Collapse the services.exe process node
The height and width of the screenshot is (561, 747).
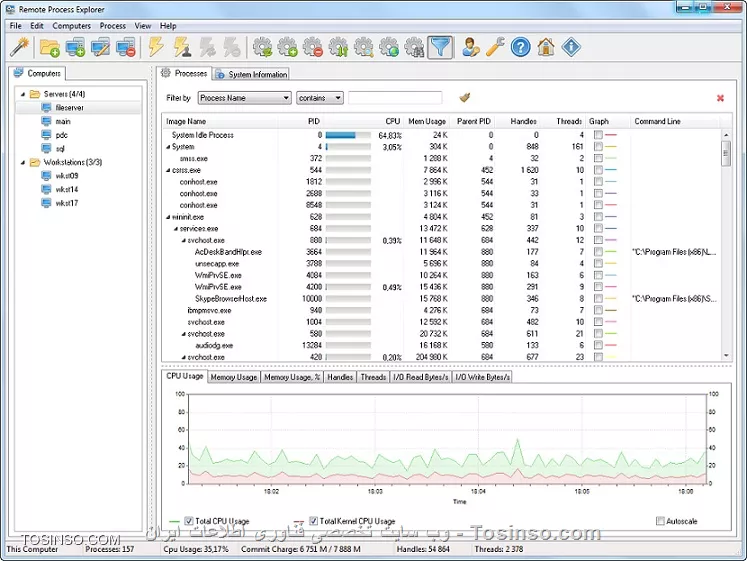(x=176, y=229)
